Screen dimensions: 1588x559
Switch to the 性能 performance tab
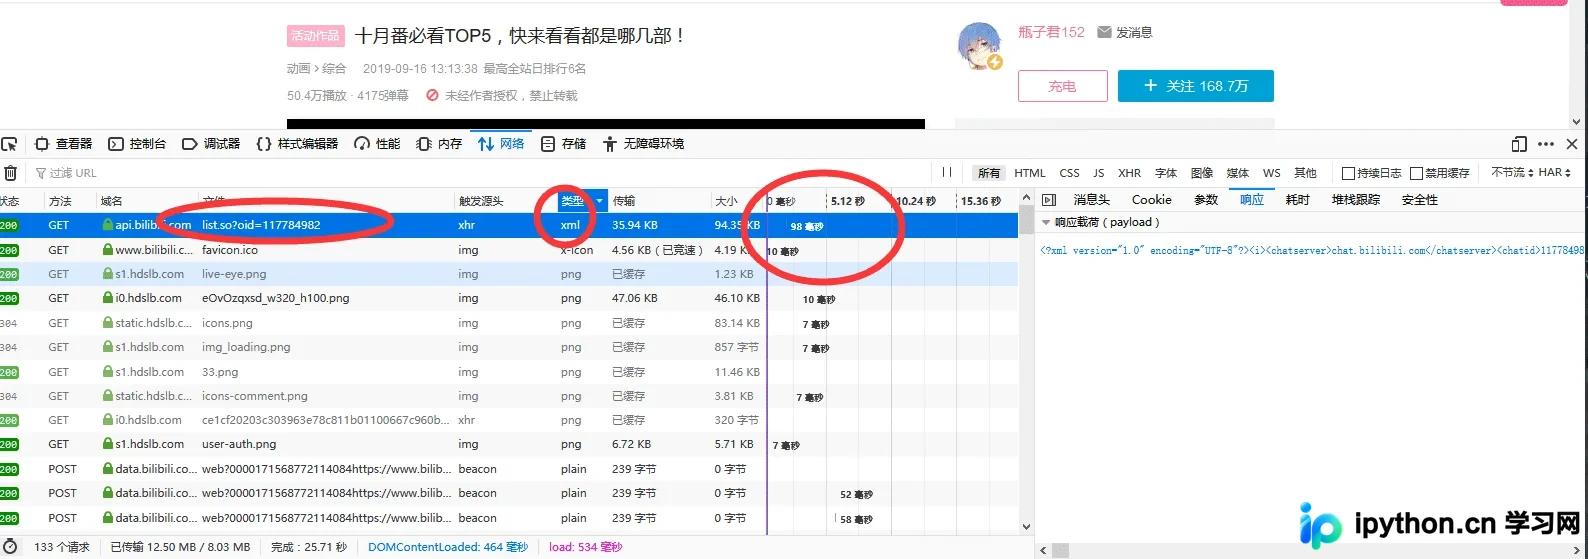pos(377,144)
